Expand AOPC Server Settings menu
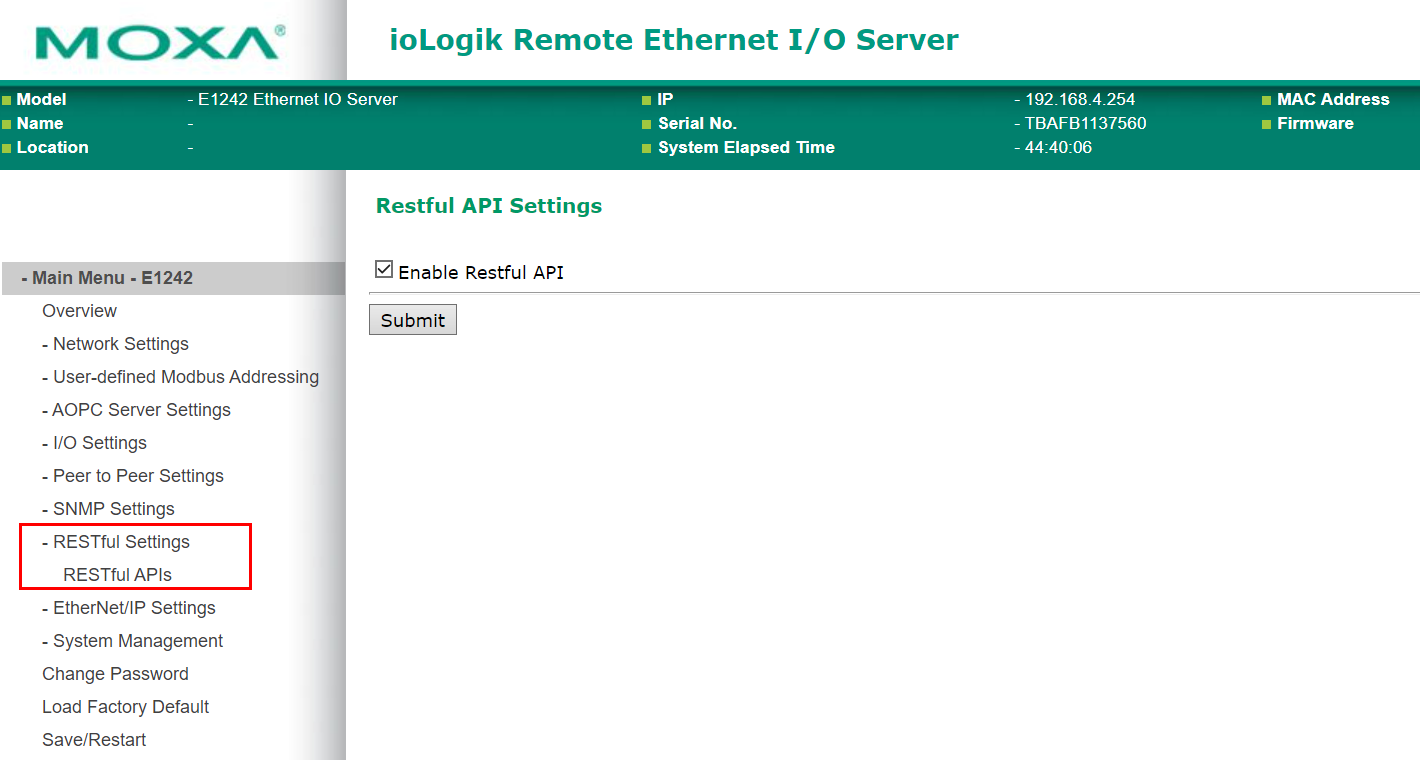Image resolution: width=1420 pixels, height=760 pixels. click(141, 410)
